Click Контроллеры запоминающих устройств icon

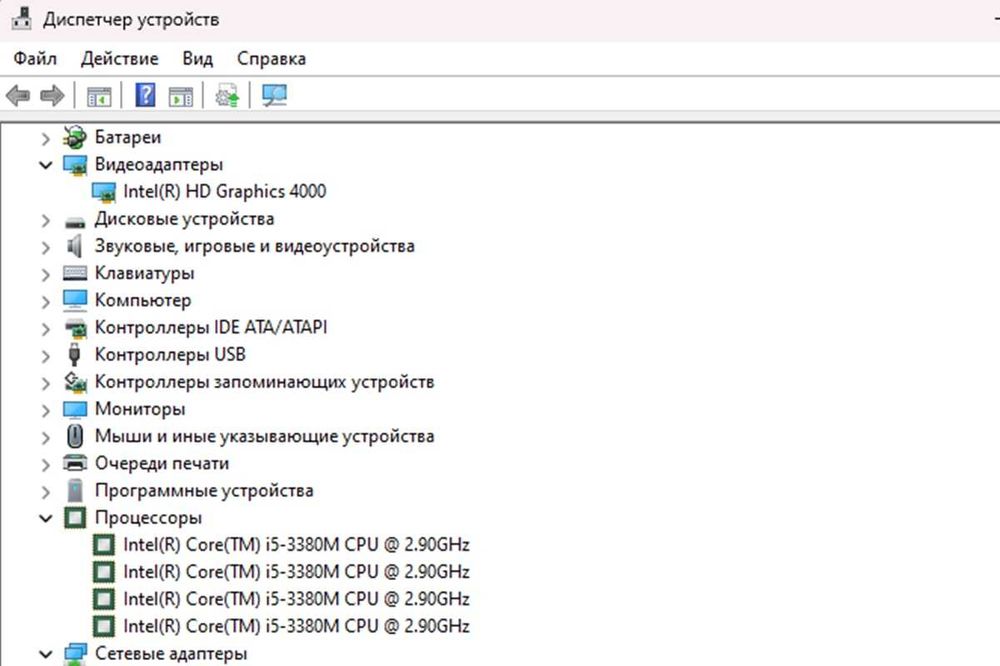tap(75, 381)
